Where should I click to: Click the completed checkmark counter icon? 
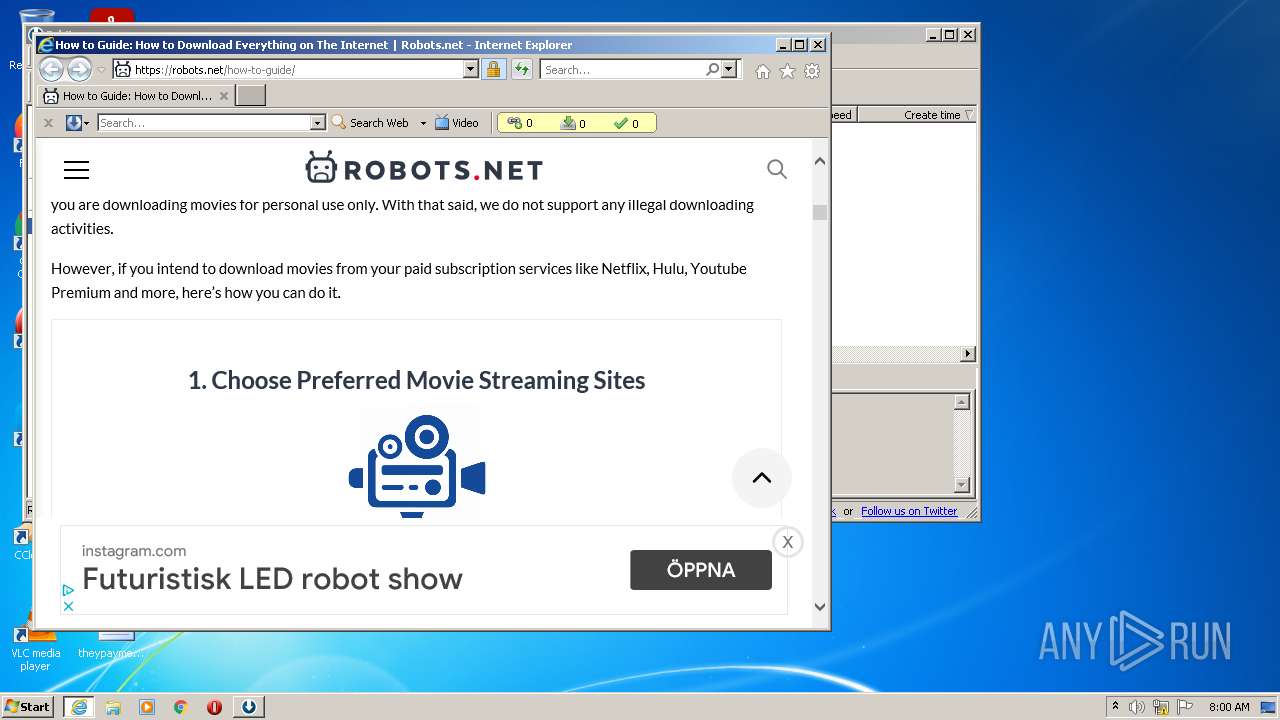621,123
